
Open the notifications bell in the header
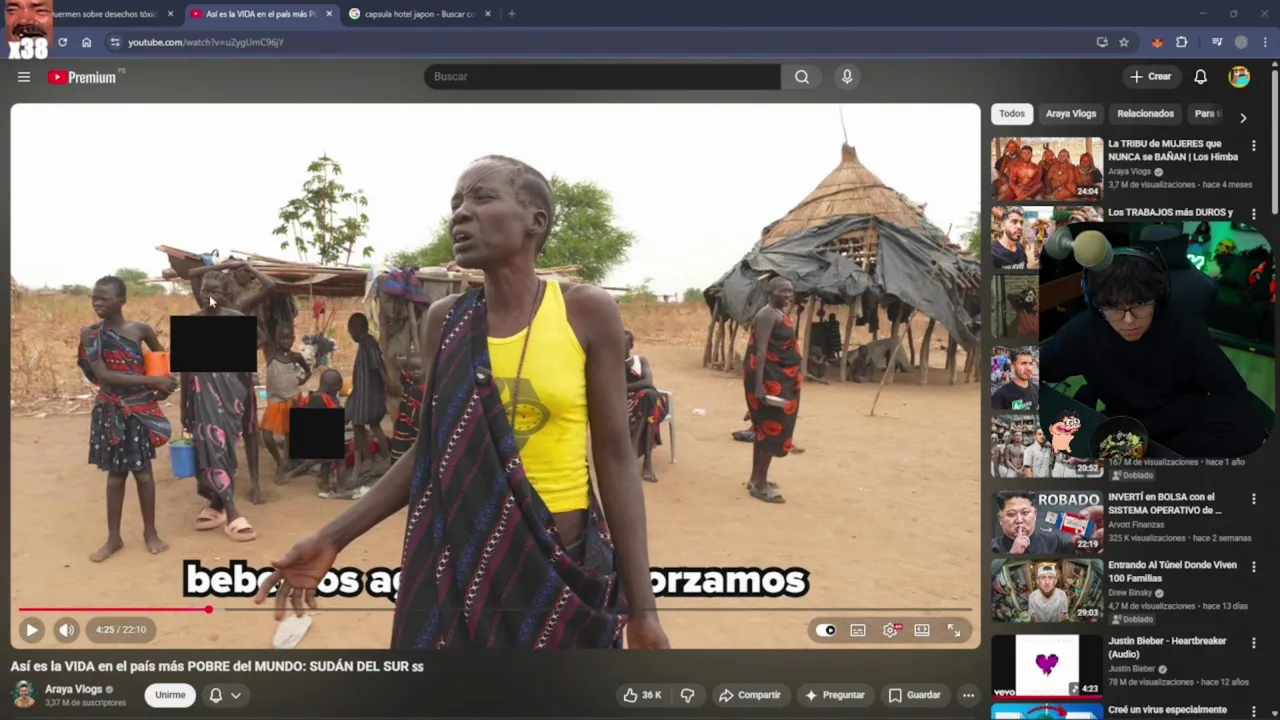click(1200, 77)
